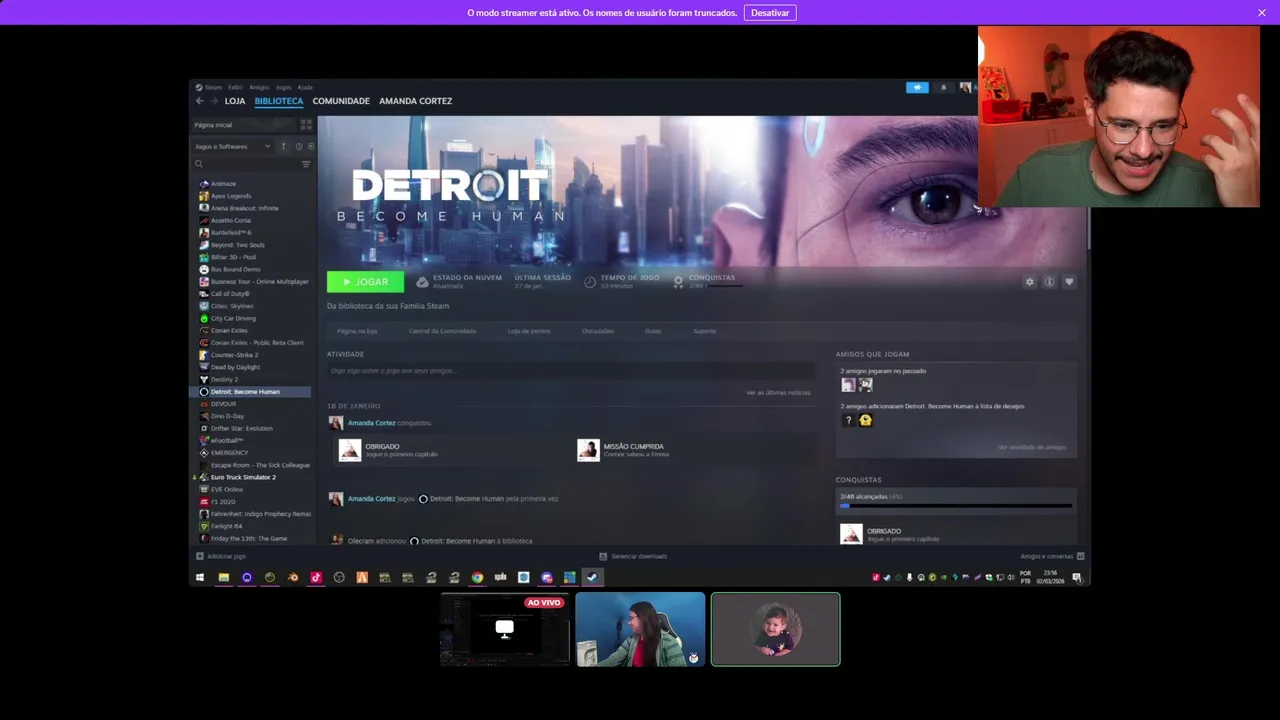The width and height of the screenshot is (1280, 720).
Task: Expand the Jogos e Softwares dropdown
Action: [233, 147]
